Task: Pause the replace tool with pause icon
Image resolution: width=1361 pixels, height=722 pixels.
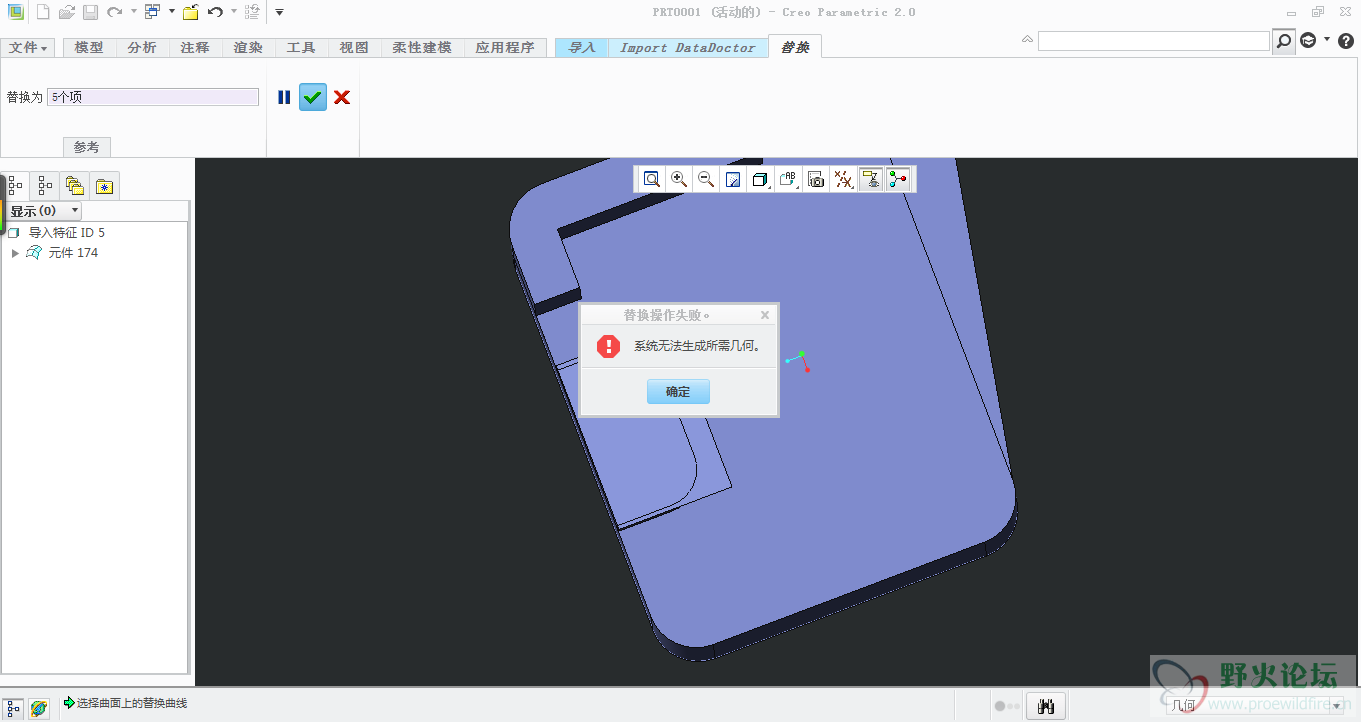Action: click(284, 97)
